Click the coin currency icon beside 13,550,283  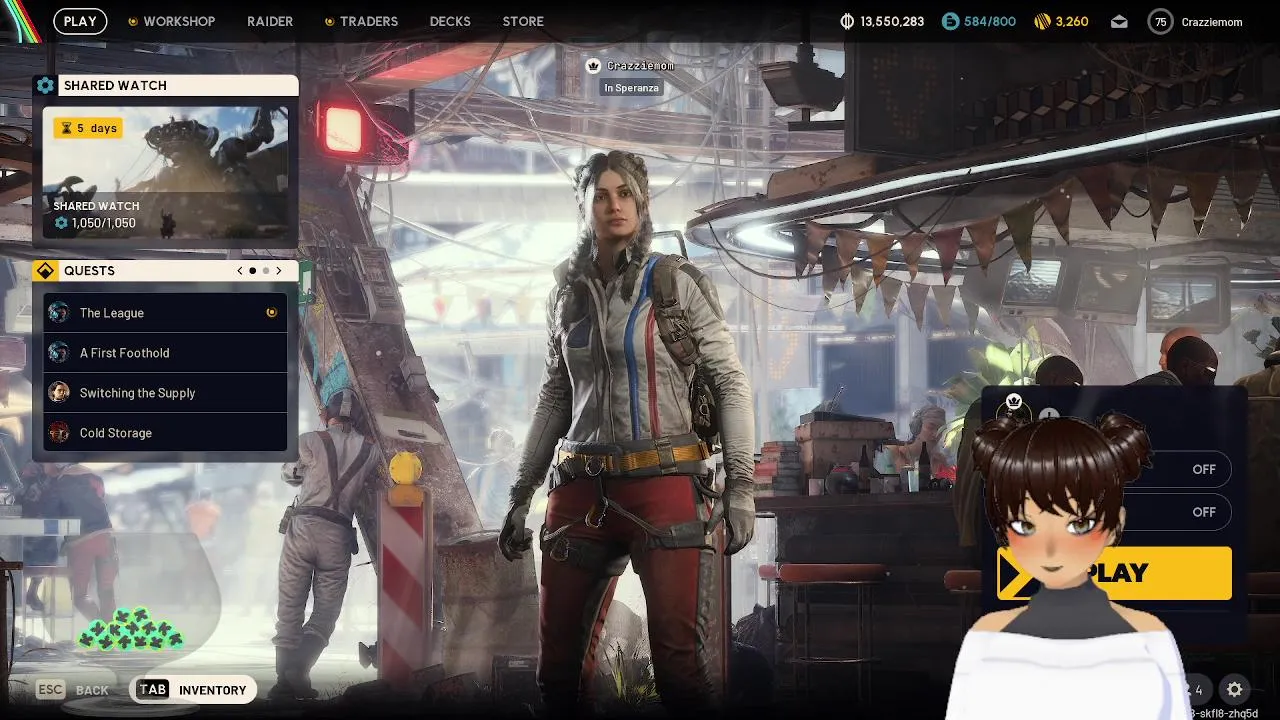(847, 21)
